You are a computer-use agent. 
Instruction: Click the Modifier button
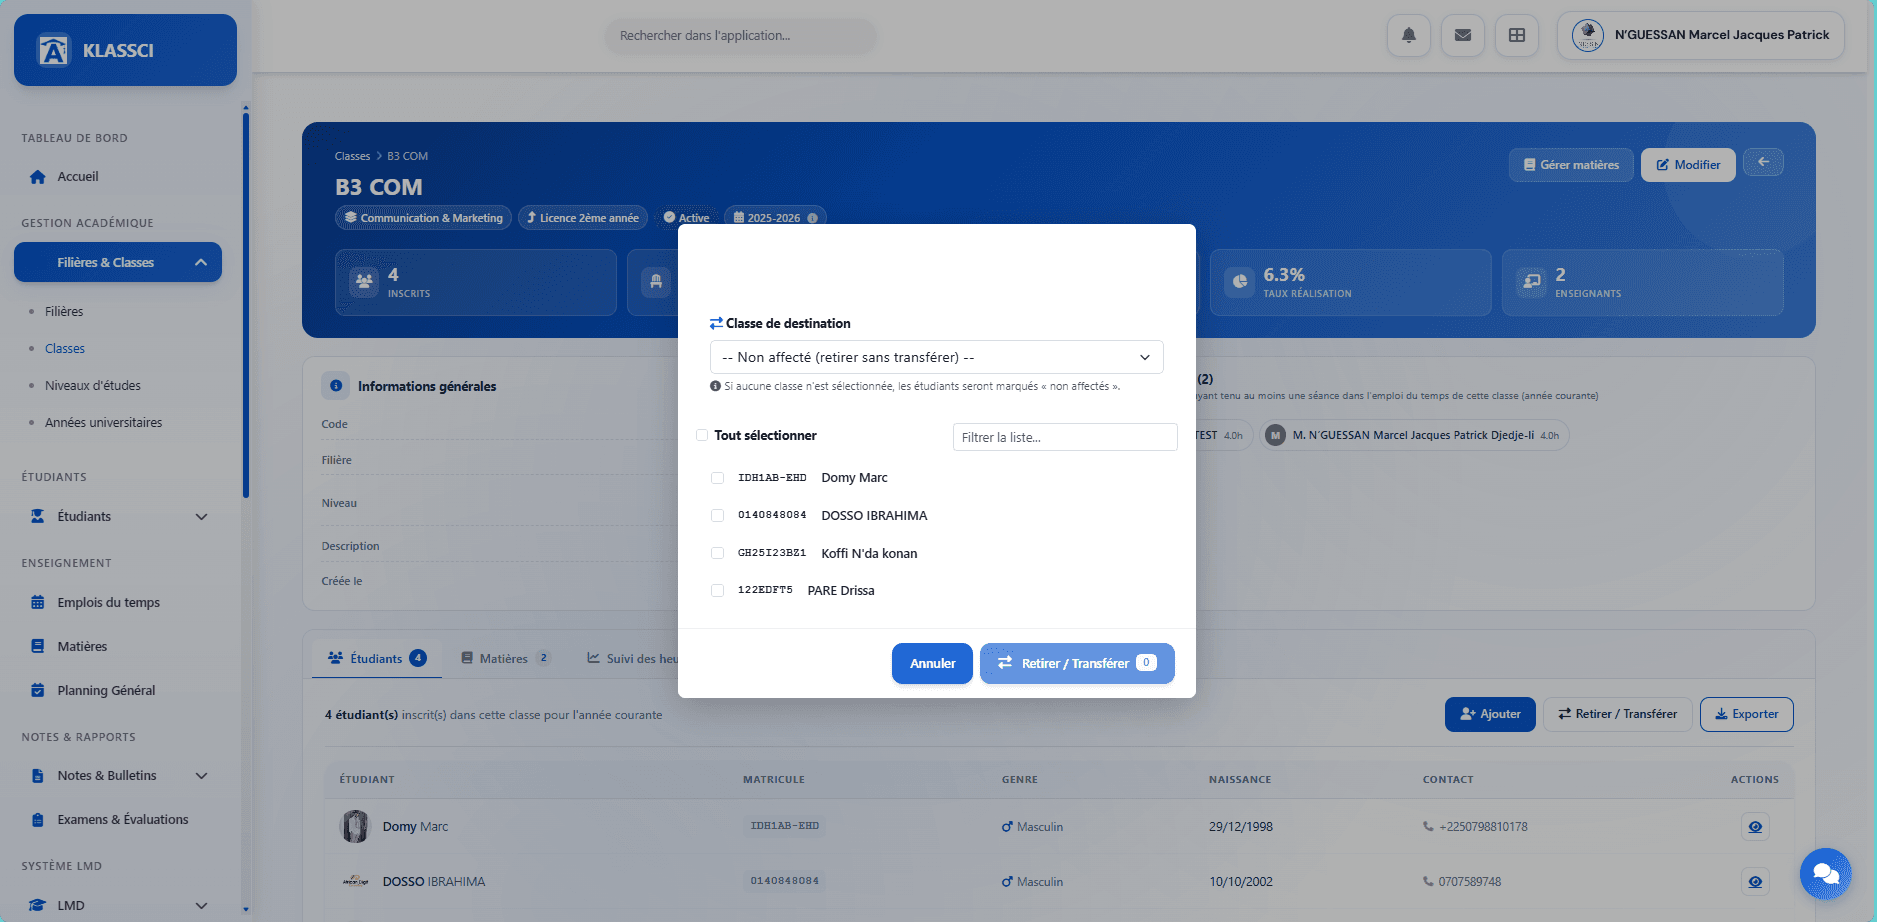[x=1688, y=165]
